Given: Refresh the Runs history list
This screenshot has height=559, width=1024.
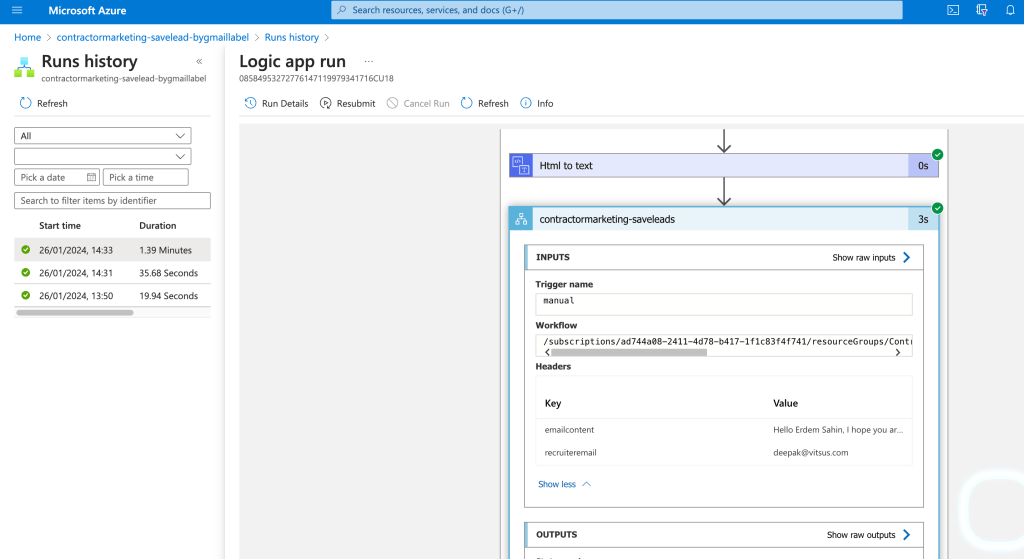Looking at the screenshot, I should [x=44, y=103].
